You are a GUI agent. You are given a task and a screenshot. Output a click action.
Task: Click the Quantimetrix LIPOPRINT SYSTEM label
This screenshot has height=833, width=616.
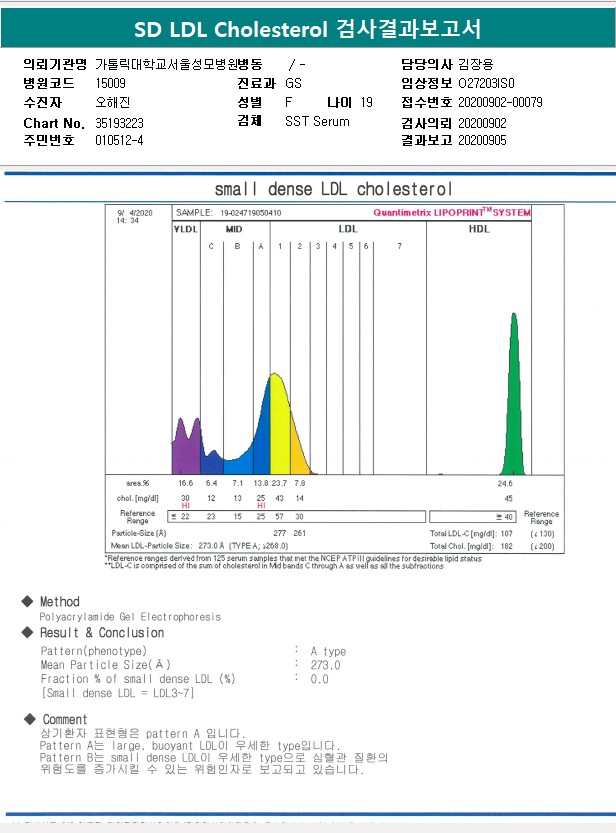tap(451, 212)
